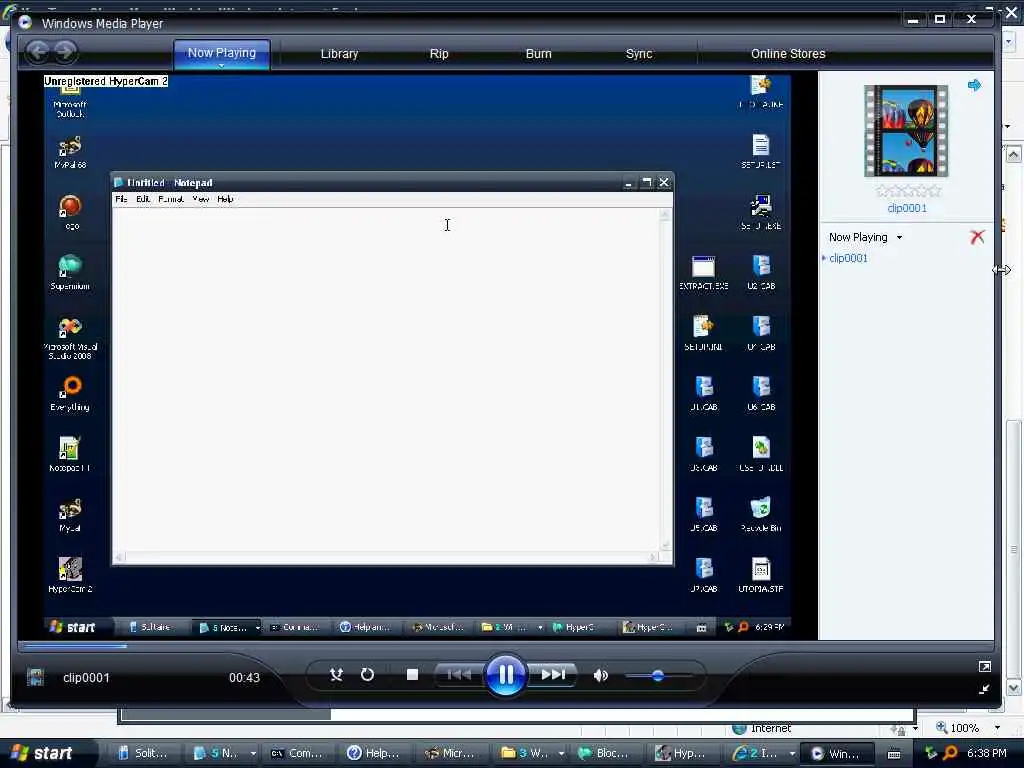Pause the playing clip

point(505,675)
